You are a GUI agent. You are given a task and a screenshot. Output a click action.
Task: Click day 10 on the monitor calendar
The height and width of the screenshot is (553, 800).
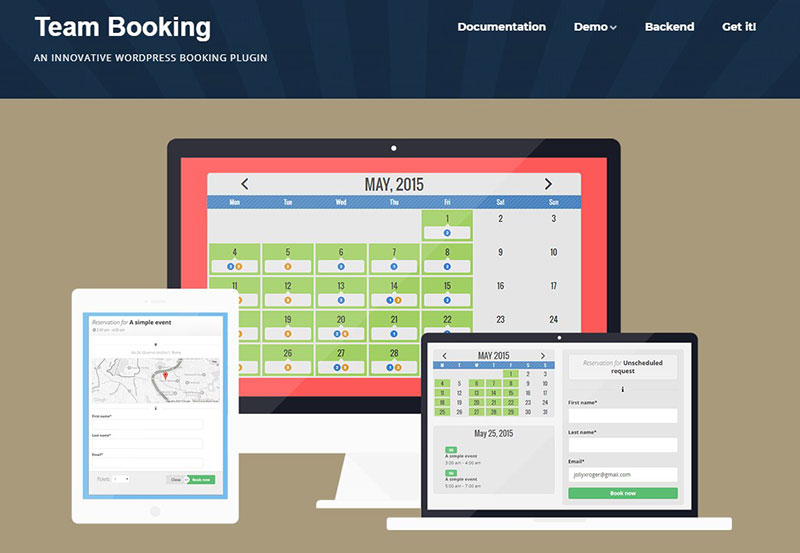pos(554,252)
